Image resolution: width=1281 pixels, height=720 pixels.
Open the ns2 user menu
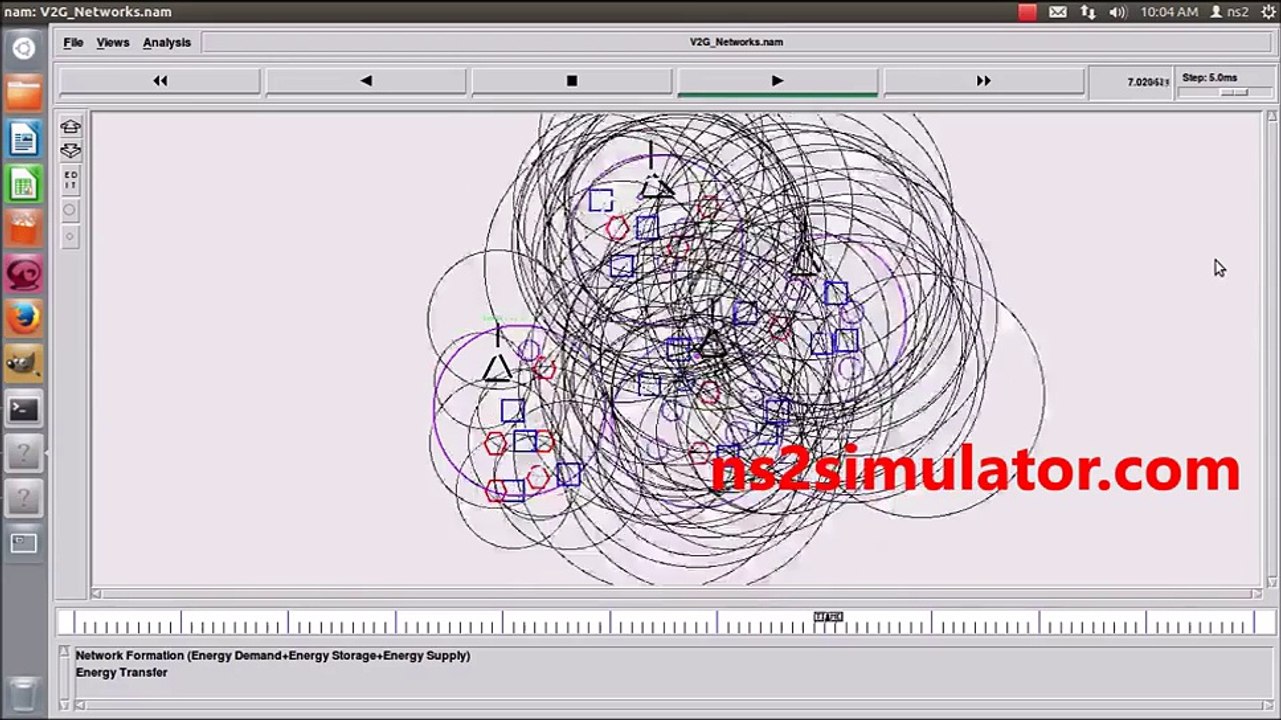point(1230,12)
